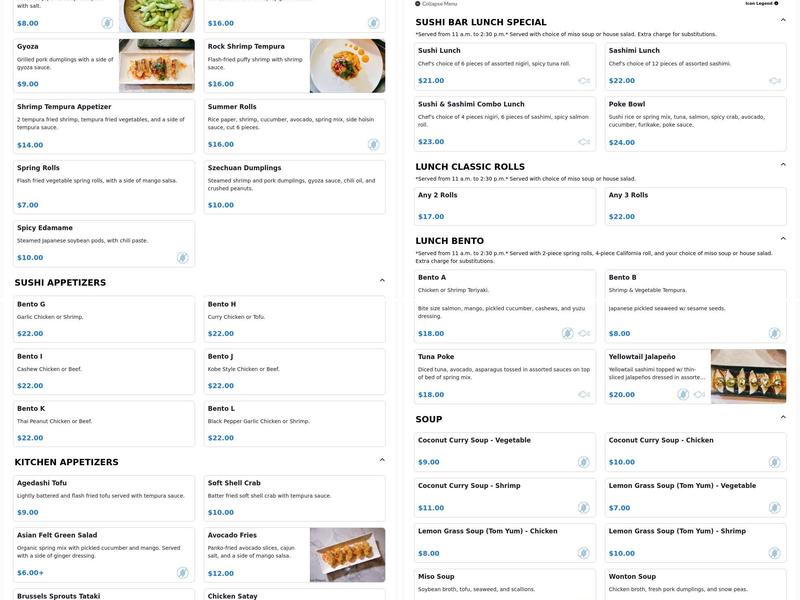800x600 pixels.
Task: Click the icon next to Lemon Grass Soup - Shrimp price
Action: pos(772,551)
